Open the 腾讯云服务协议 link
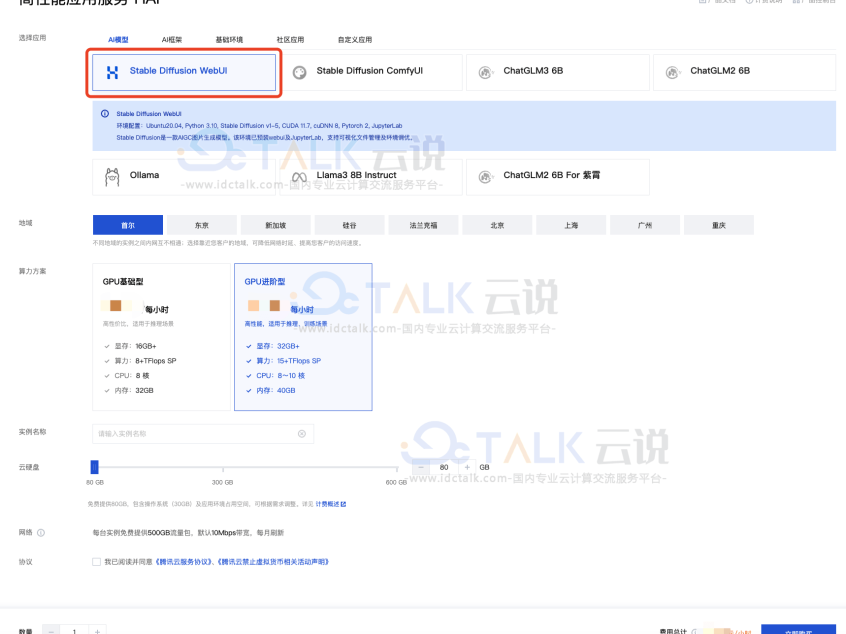846x634 pixels. click(184, 562)
